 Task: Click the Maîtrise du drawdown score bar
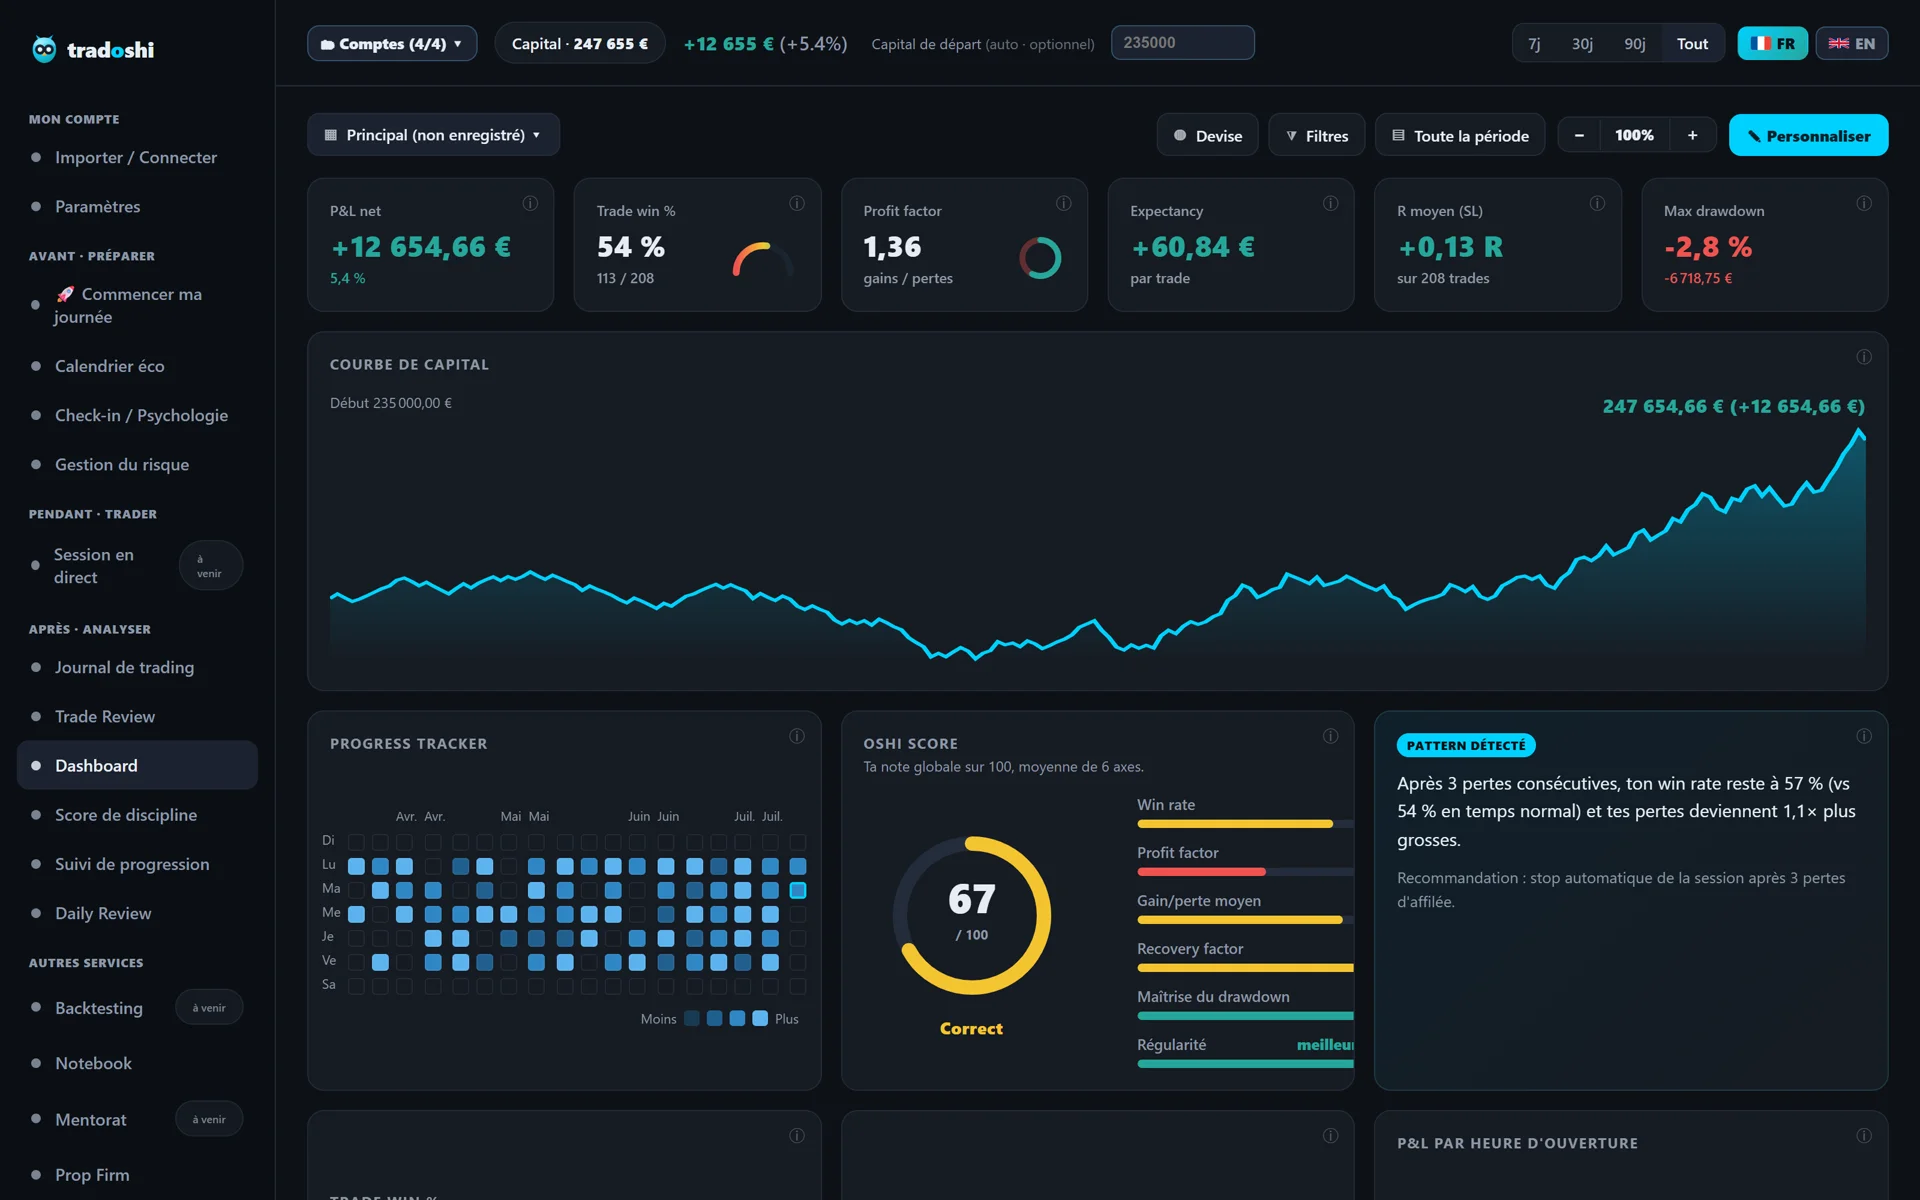tap(1245, 1016)
